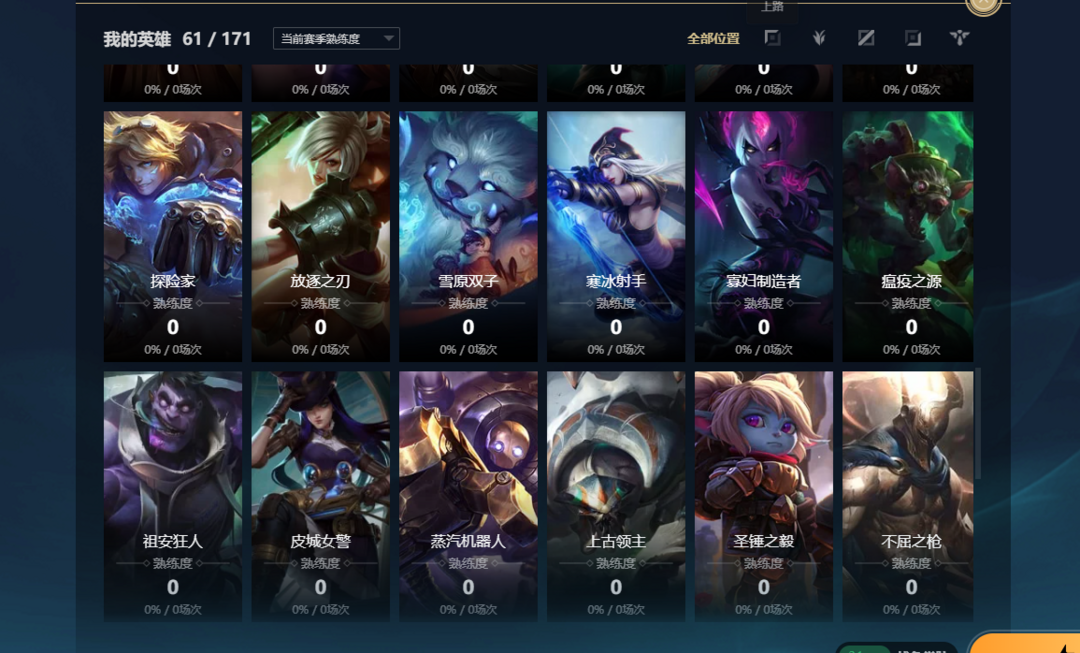Select the 祖安狂人 champion card
The height and width of the screenshot is (653, 1080).
point(173,497)
